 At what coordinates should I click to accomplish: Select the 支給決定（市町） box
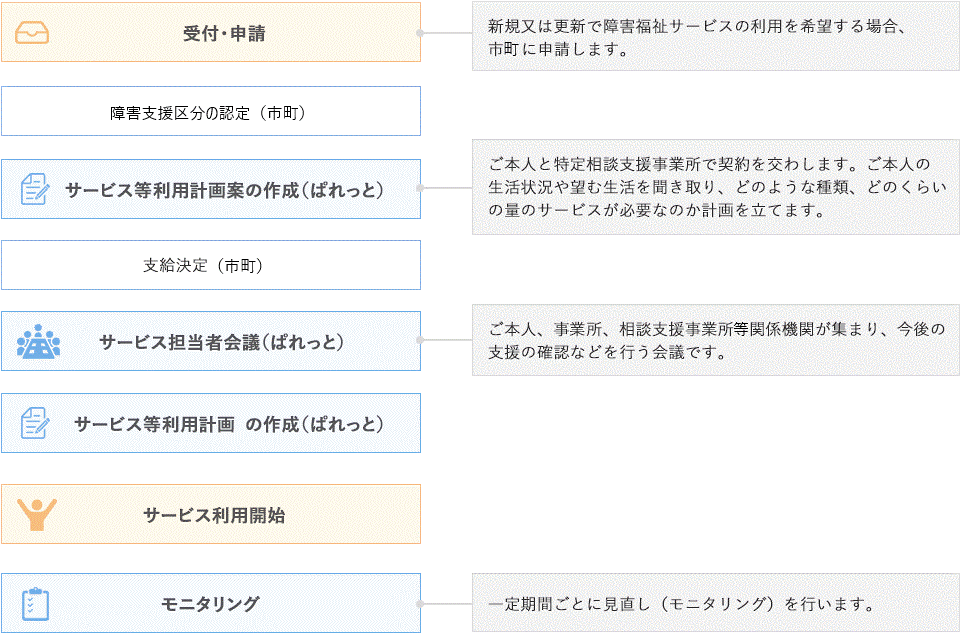tap(211, 265)
